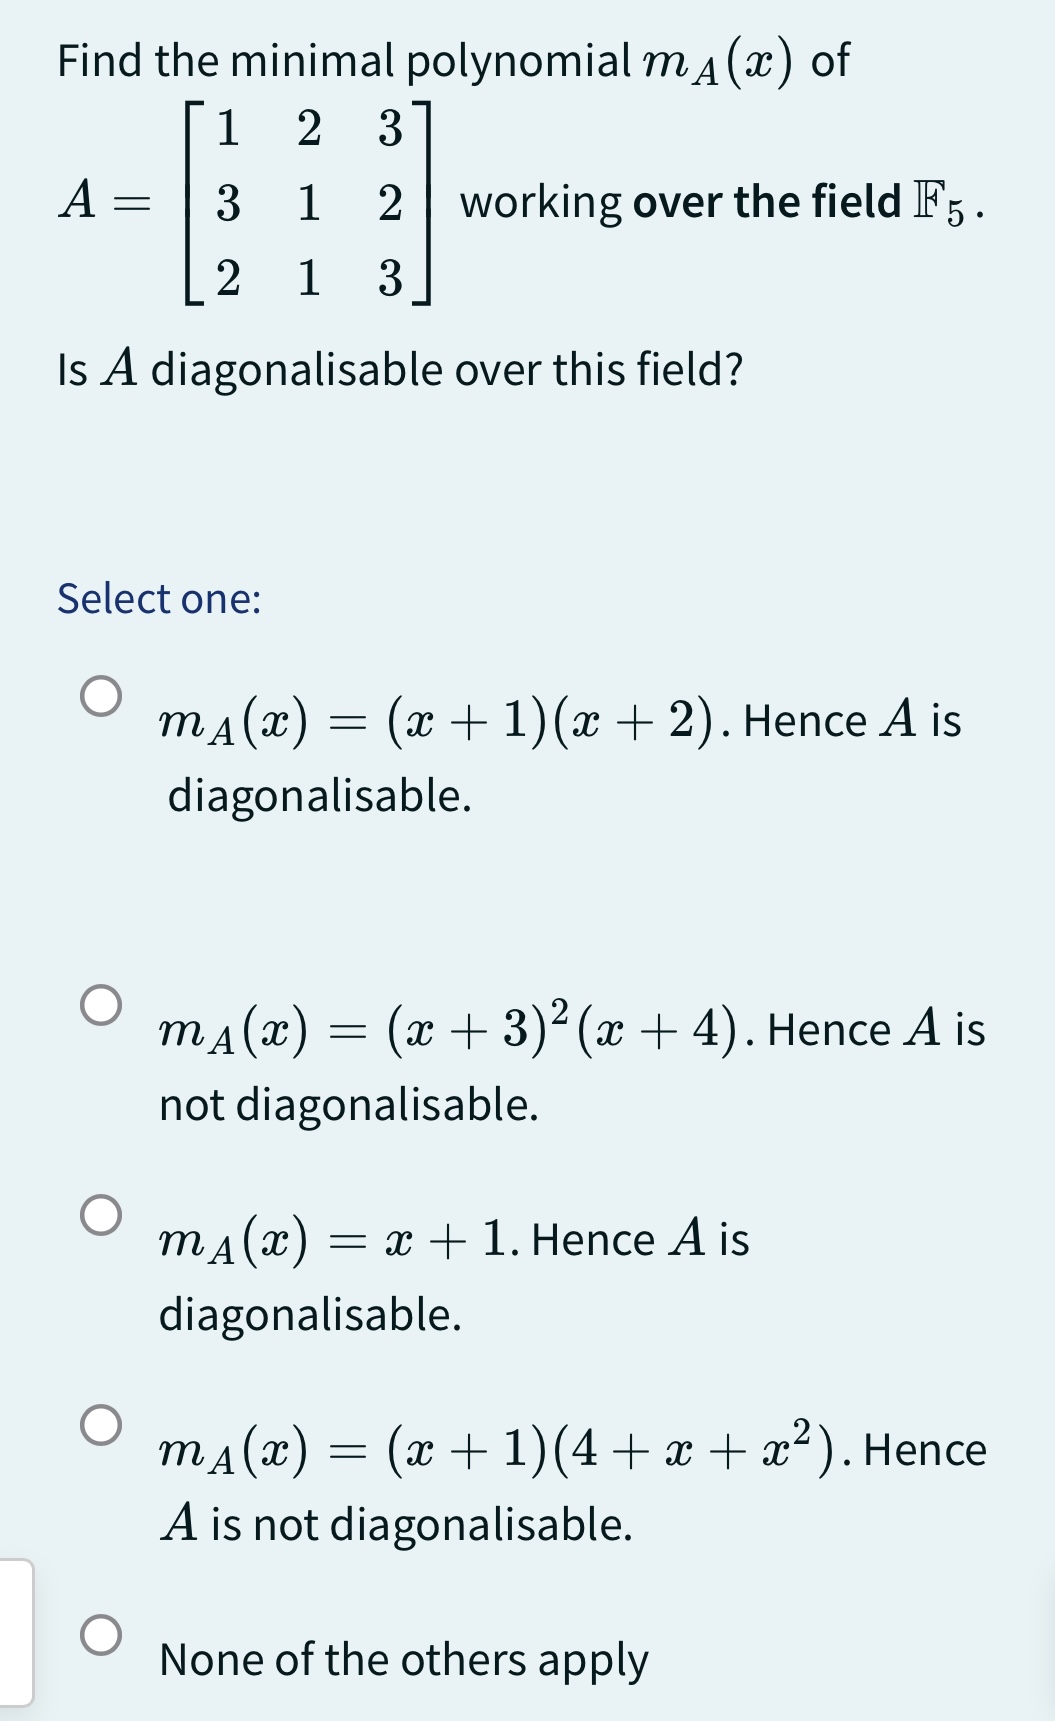Image resolution: width=1055 pixels, height=1721 pixels.
Task: Click the polynomial expression (x+3)²(x+4)
Action: (x=560, y=1030)
